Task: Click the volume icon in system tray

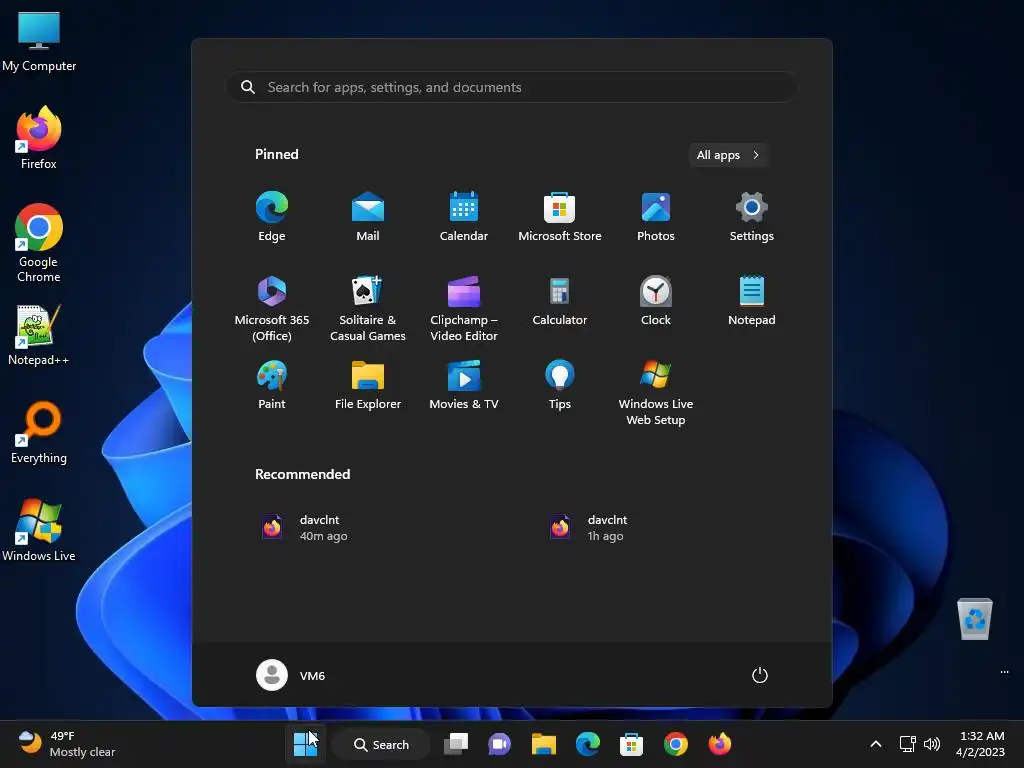Action: [932, 744]
